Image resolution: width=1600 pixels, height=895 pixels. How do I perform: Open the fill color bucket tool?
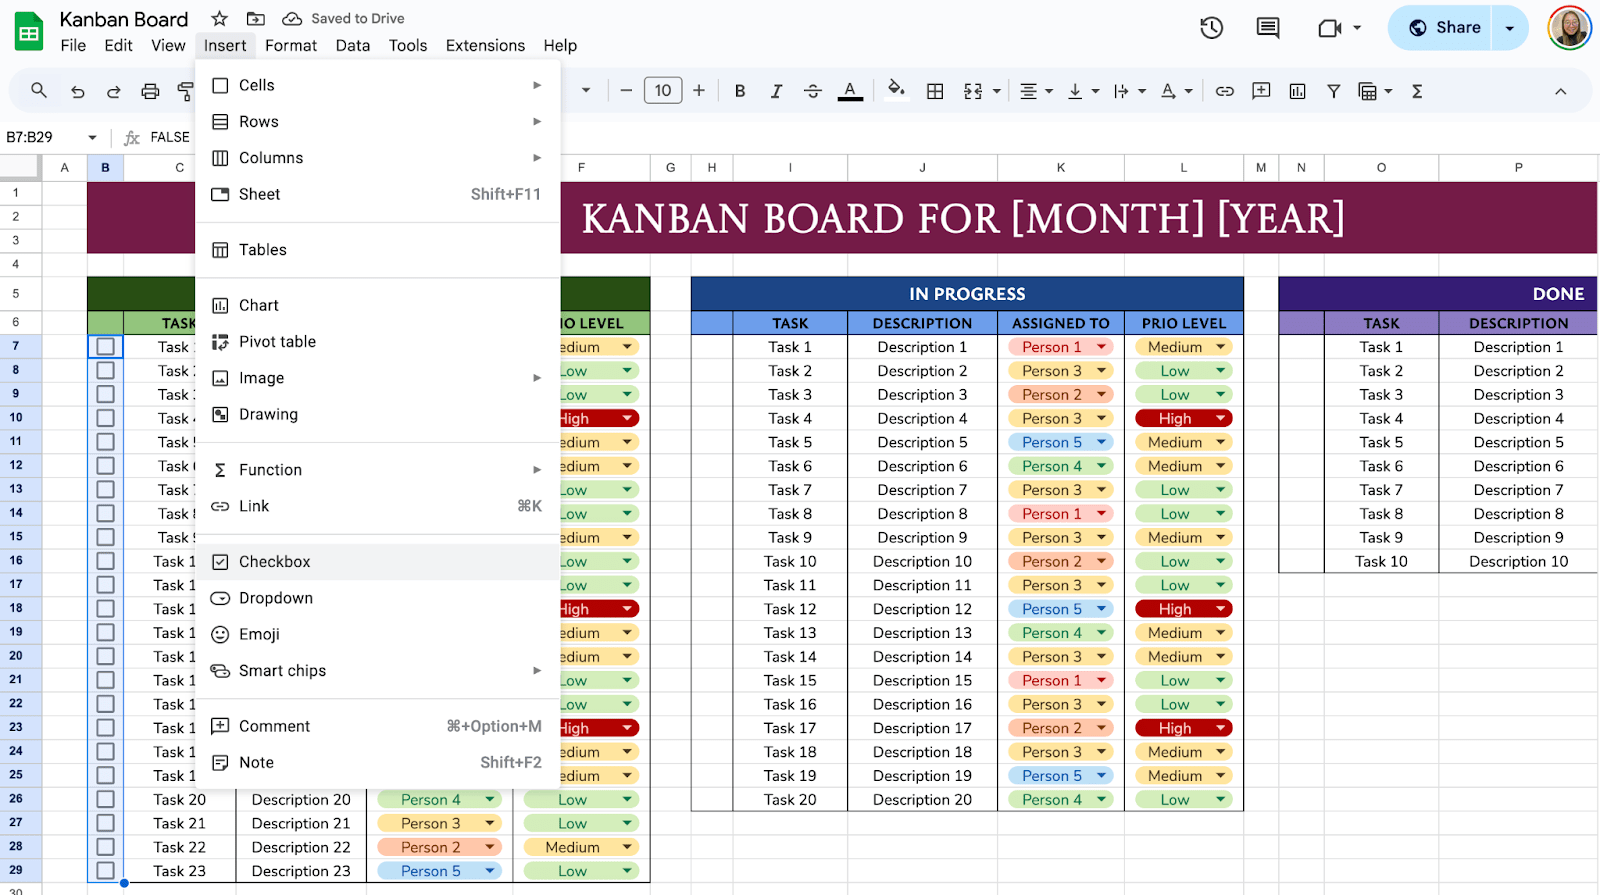[896, 90]
